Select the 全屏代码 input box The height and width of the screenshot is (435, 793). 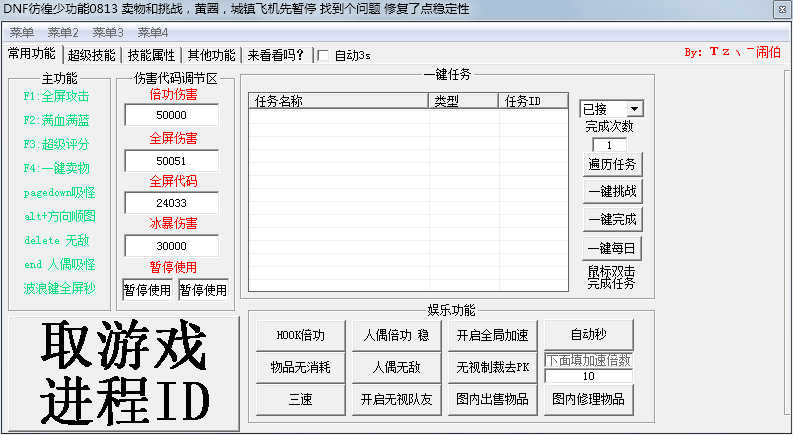(171, 203)
